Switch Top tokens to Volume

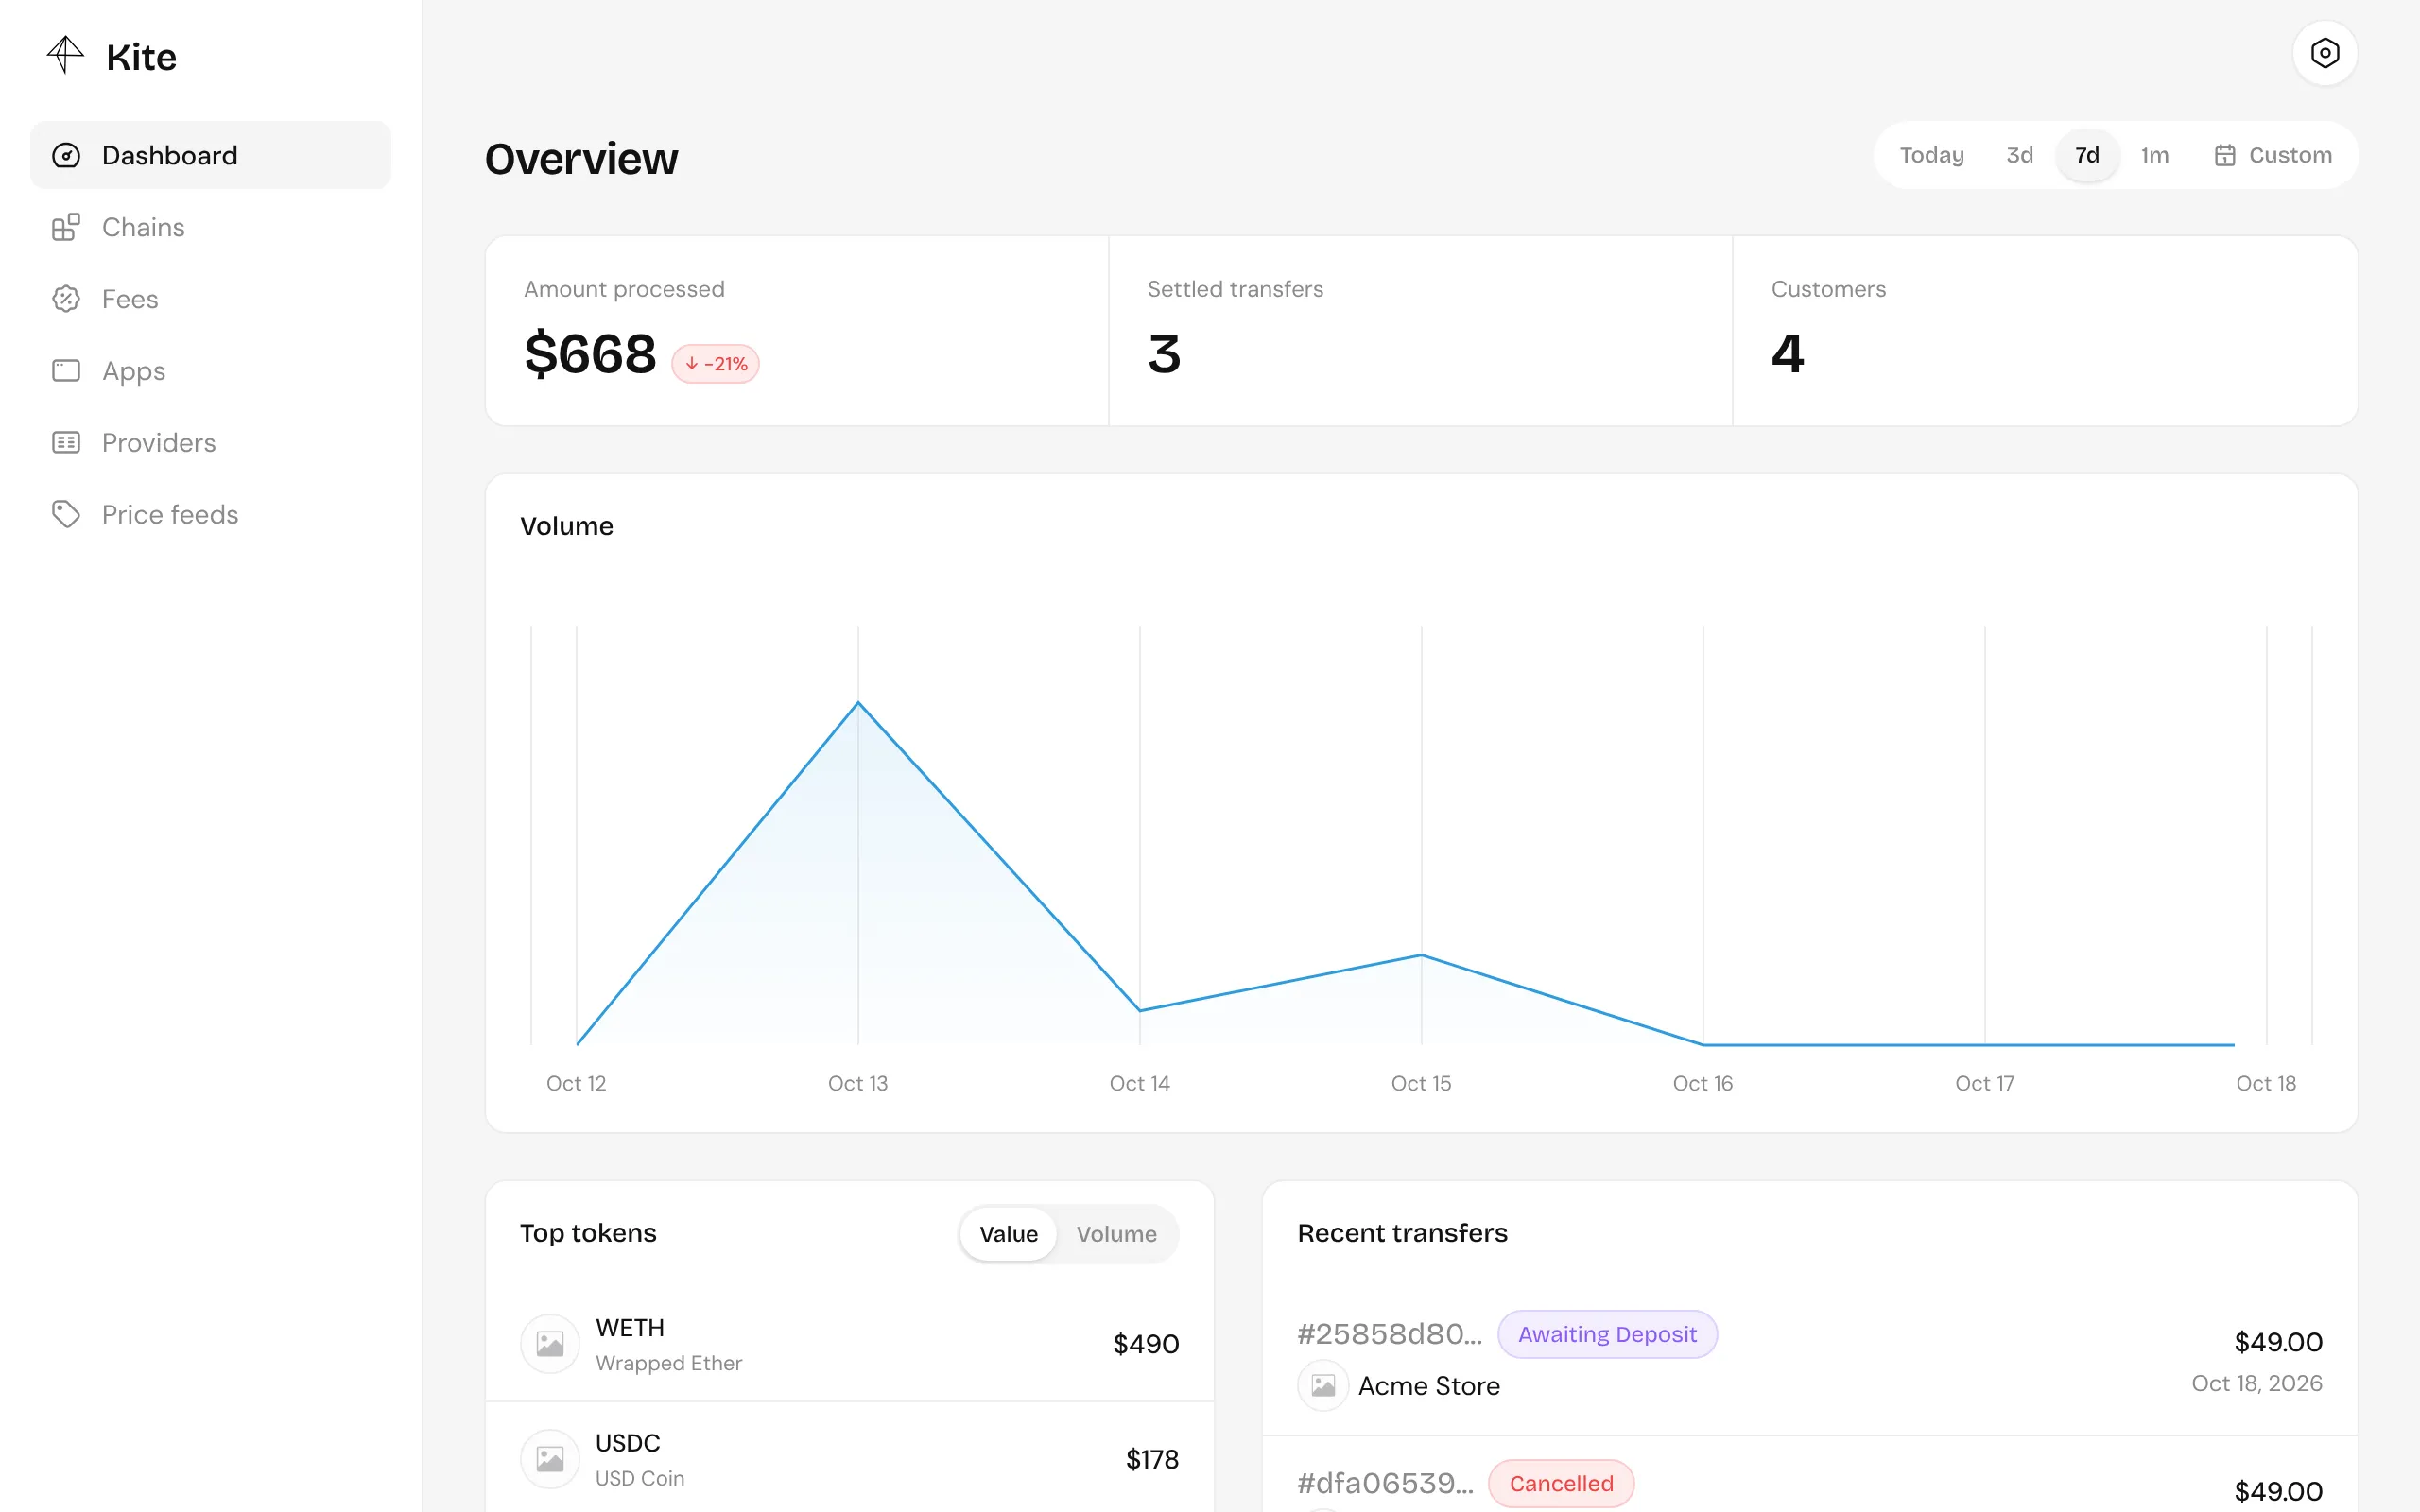pyautogui.click(x=1116, y=1234)
